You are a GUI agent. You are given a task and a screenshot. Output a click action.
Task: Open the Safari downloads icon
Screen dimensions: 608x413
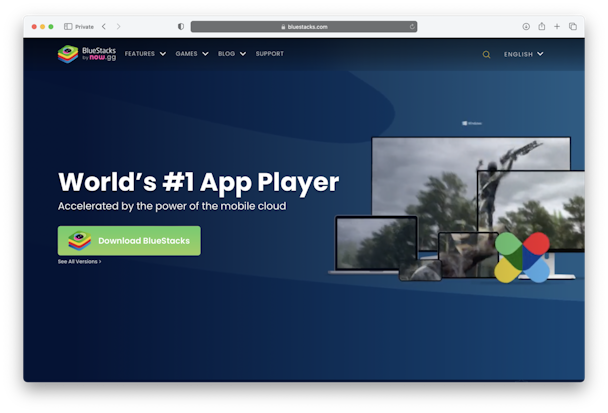[526, 26]
